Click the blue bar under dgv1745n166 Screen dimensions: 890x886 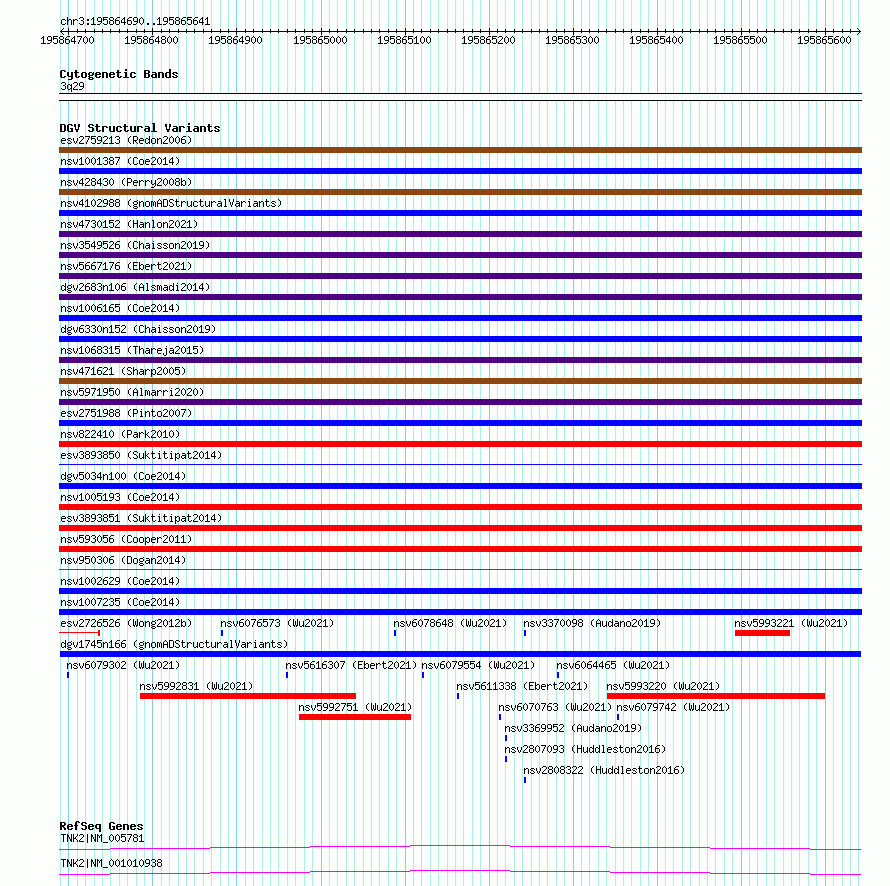460,654
